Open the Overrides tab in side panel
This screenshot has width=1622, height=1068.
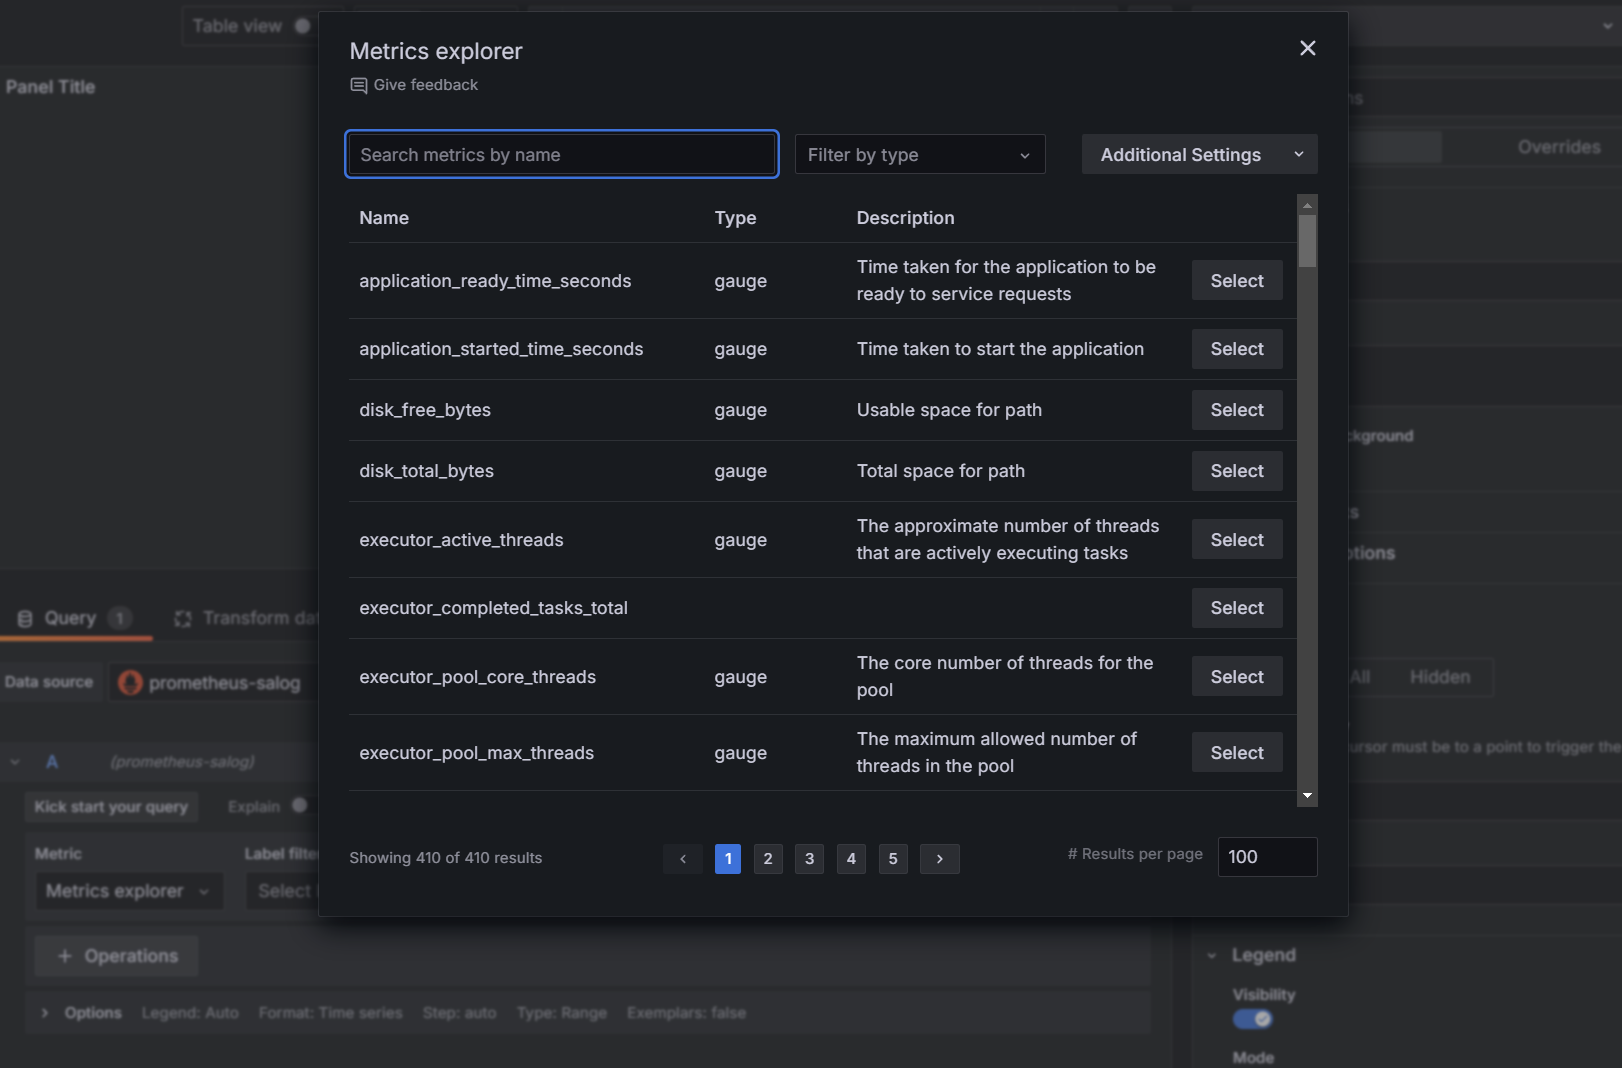pos(1558,147)
